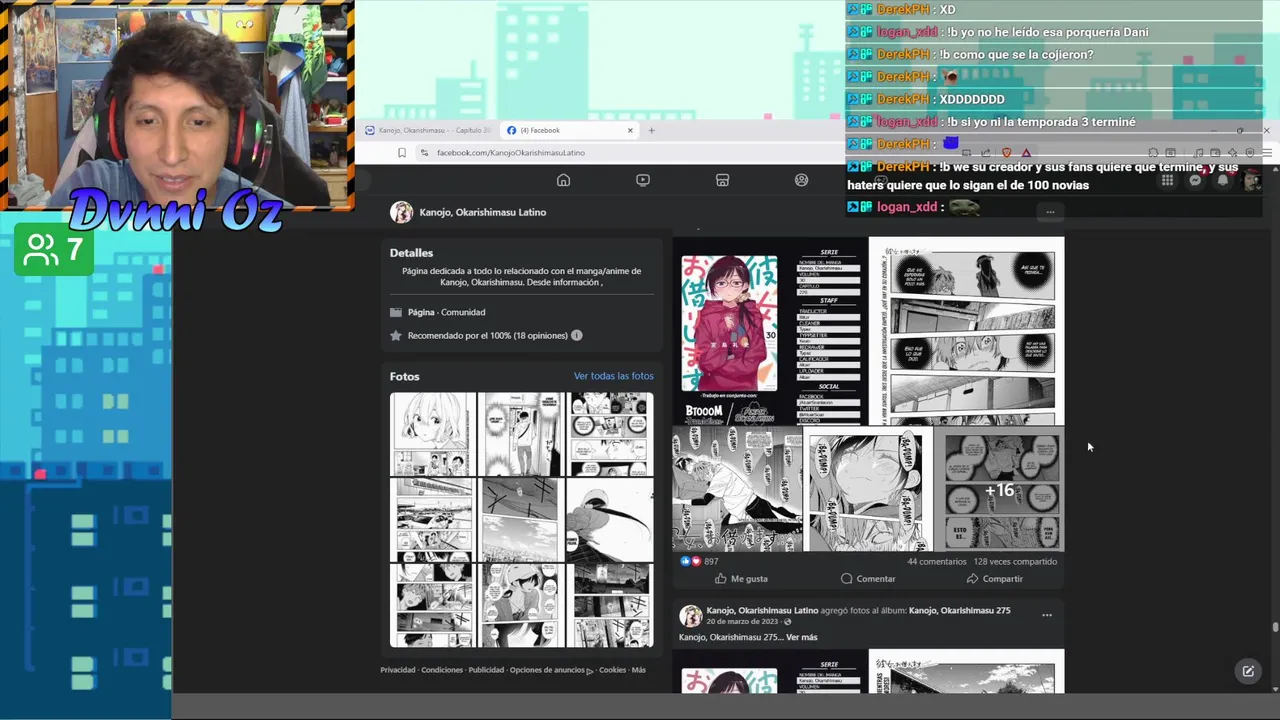Close the Facebook browser tab
This screenshot has width=1280, height=720.
[630, 130]
